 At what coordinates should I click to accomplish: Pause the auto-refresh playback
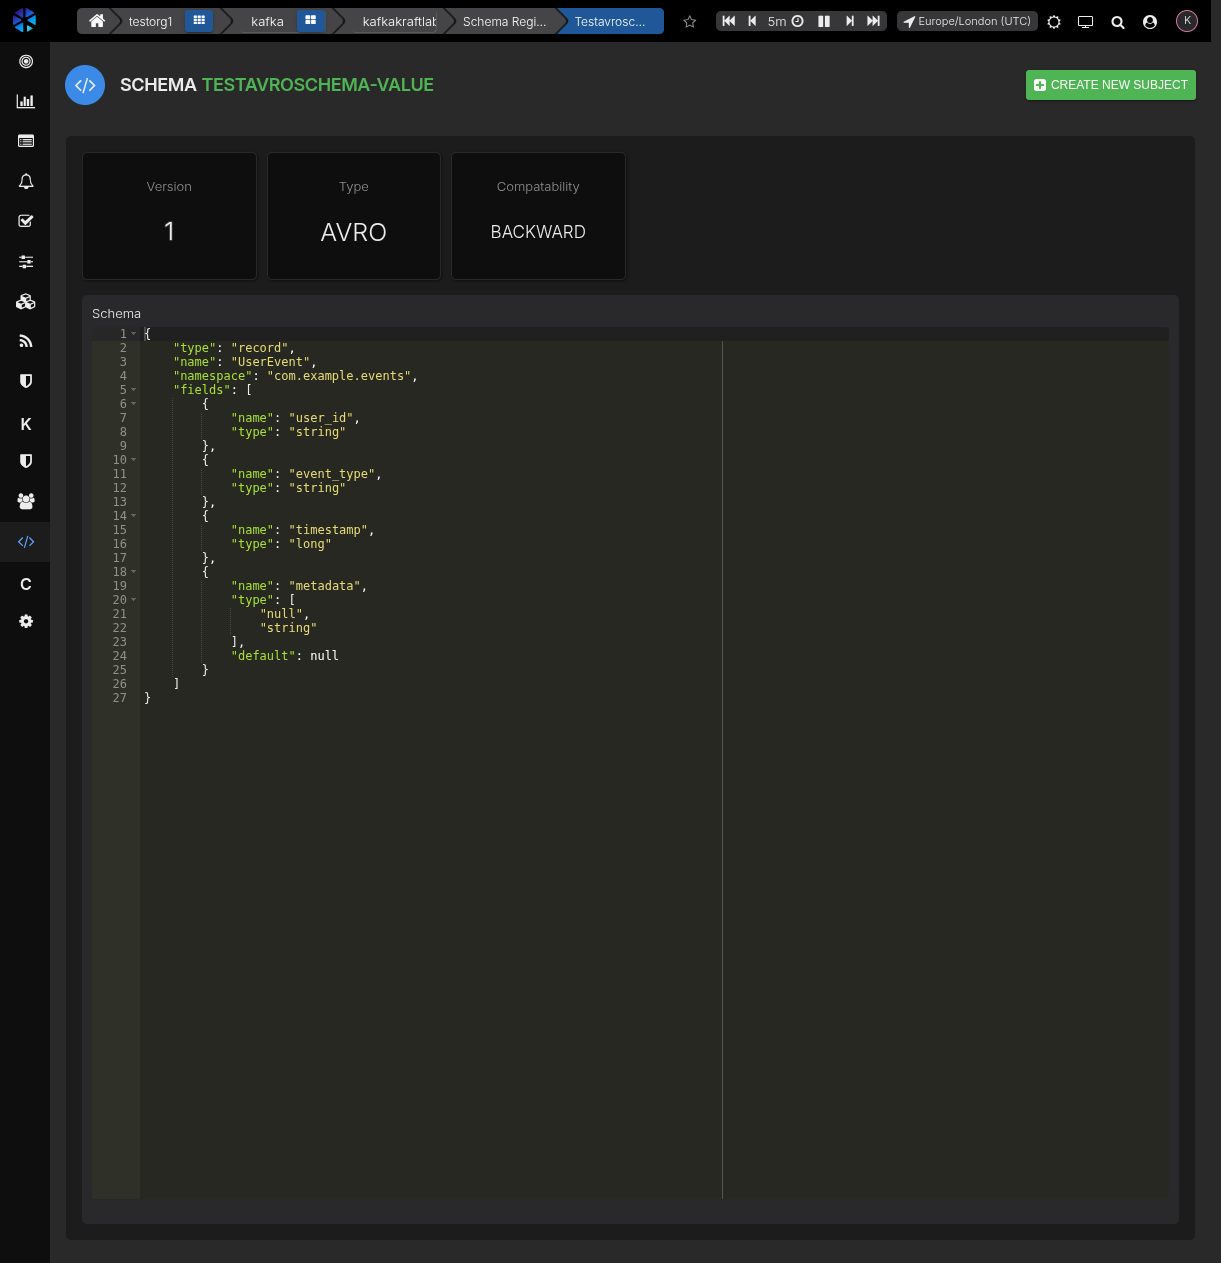(x=824, y=21)
